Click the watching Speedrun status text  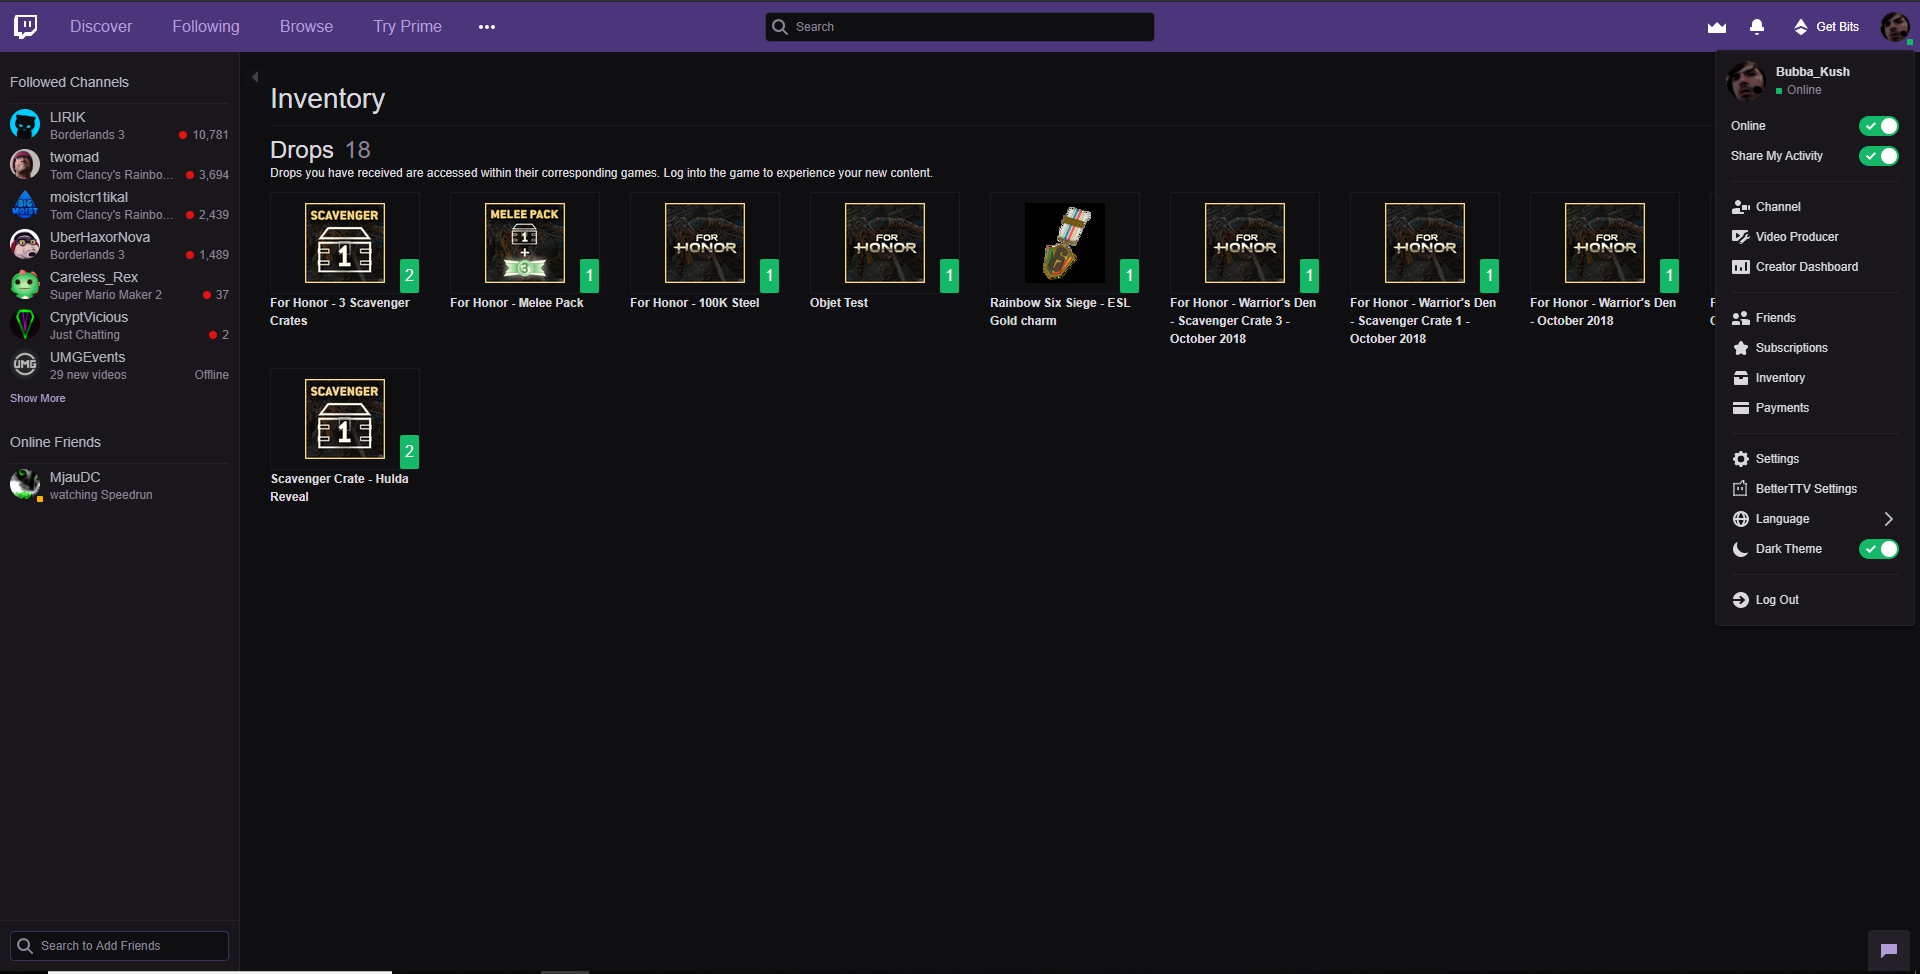[x=101, y=495]
